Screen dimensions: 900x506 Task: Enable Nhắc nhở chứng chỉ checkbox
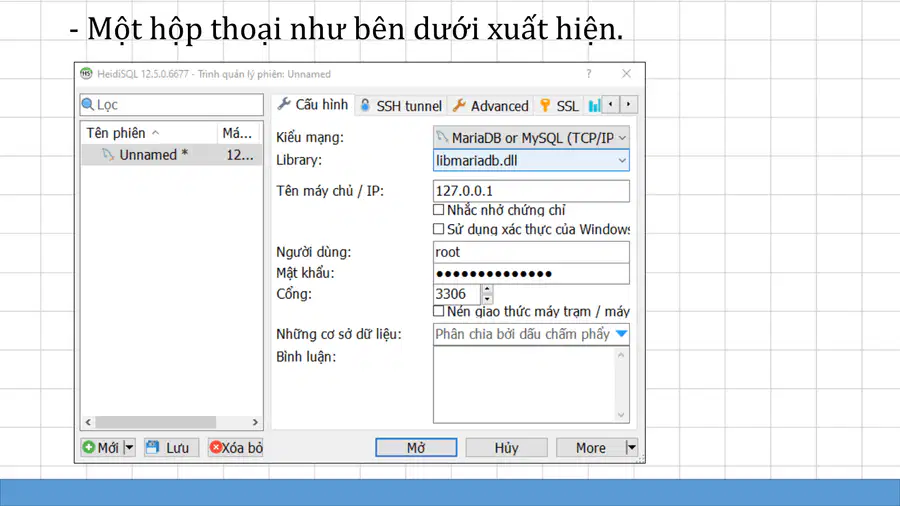point(439,210)
